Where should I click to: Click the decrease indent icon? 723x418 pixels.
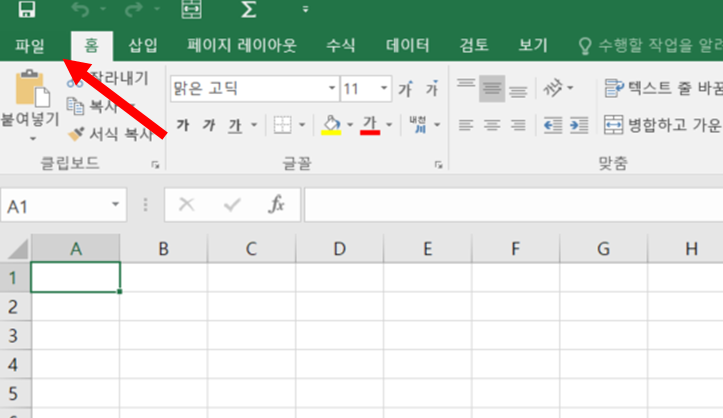(x=553, y=125)
